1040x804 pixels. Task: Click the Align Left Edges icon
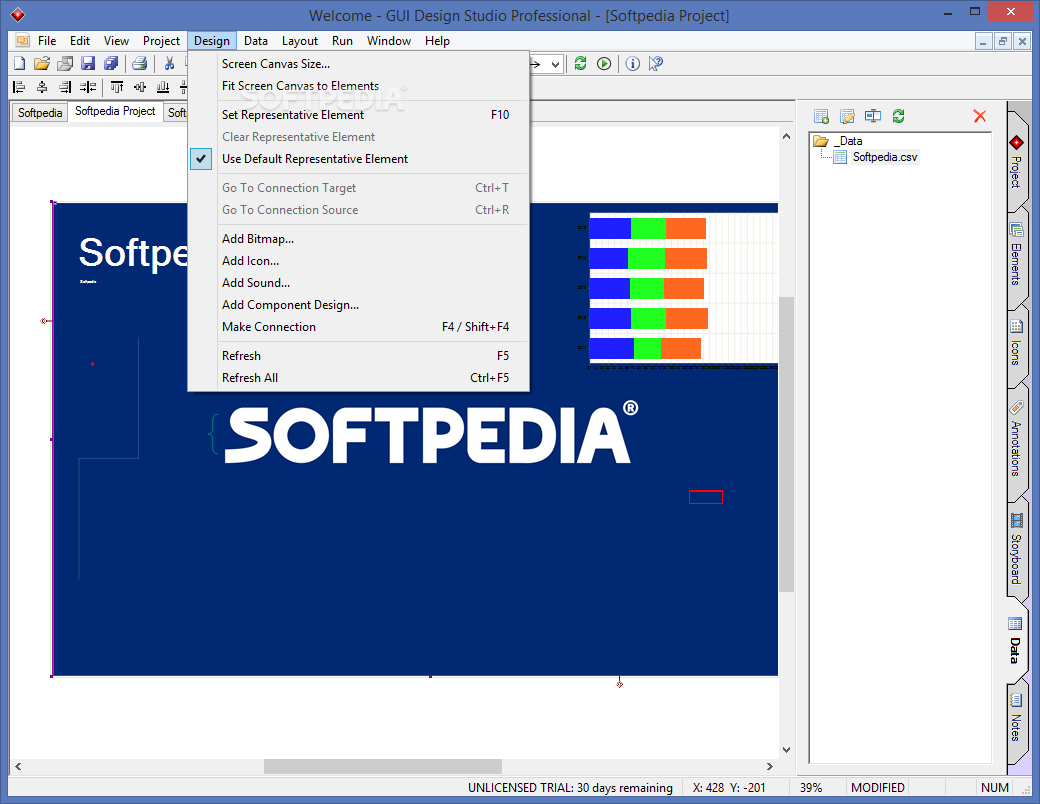point(19,87)
